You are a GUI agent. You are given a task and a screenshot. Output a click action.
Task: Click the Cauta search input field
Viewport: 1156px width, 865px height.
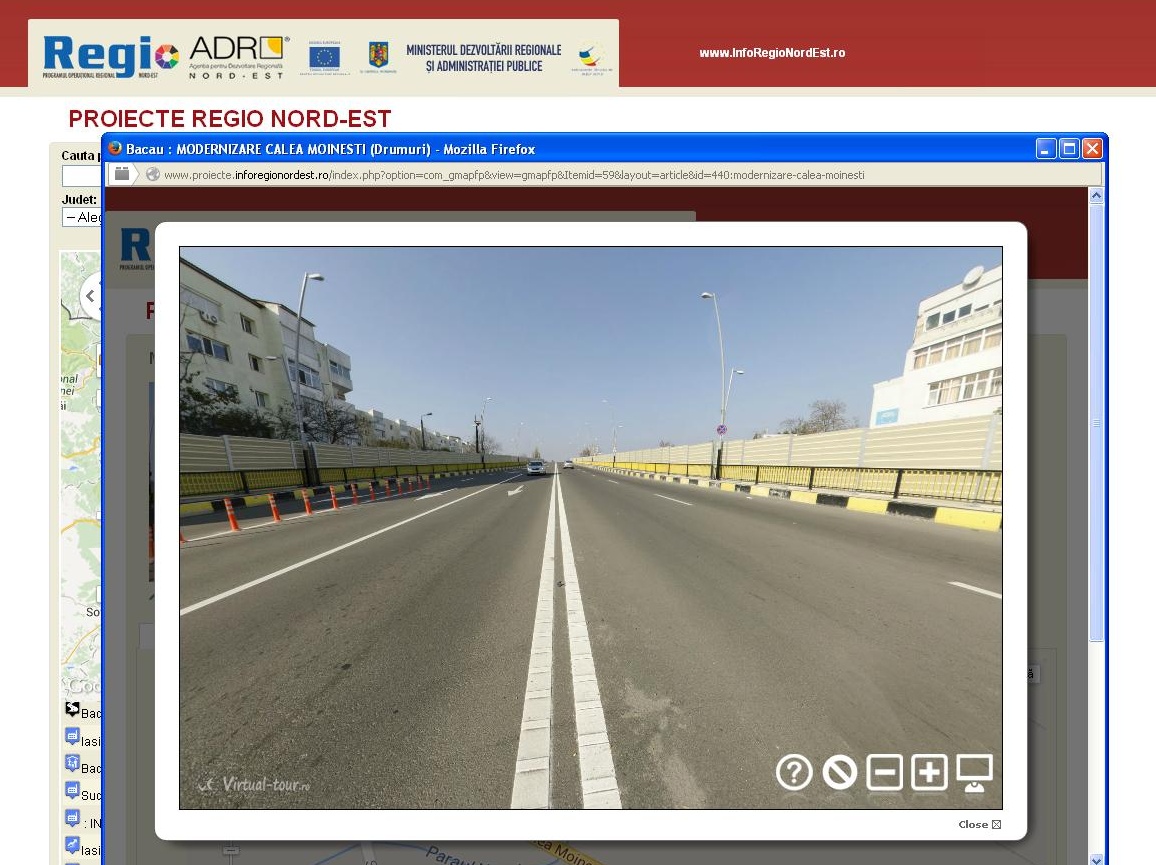(82, 177)
